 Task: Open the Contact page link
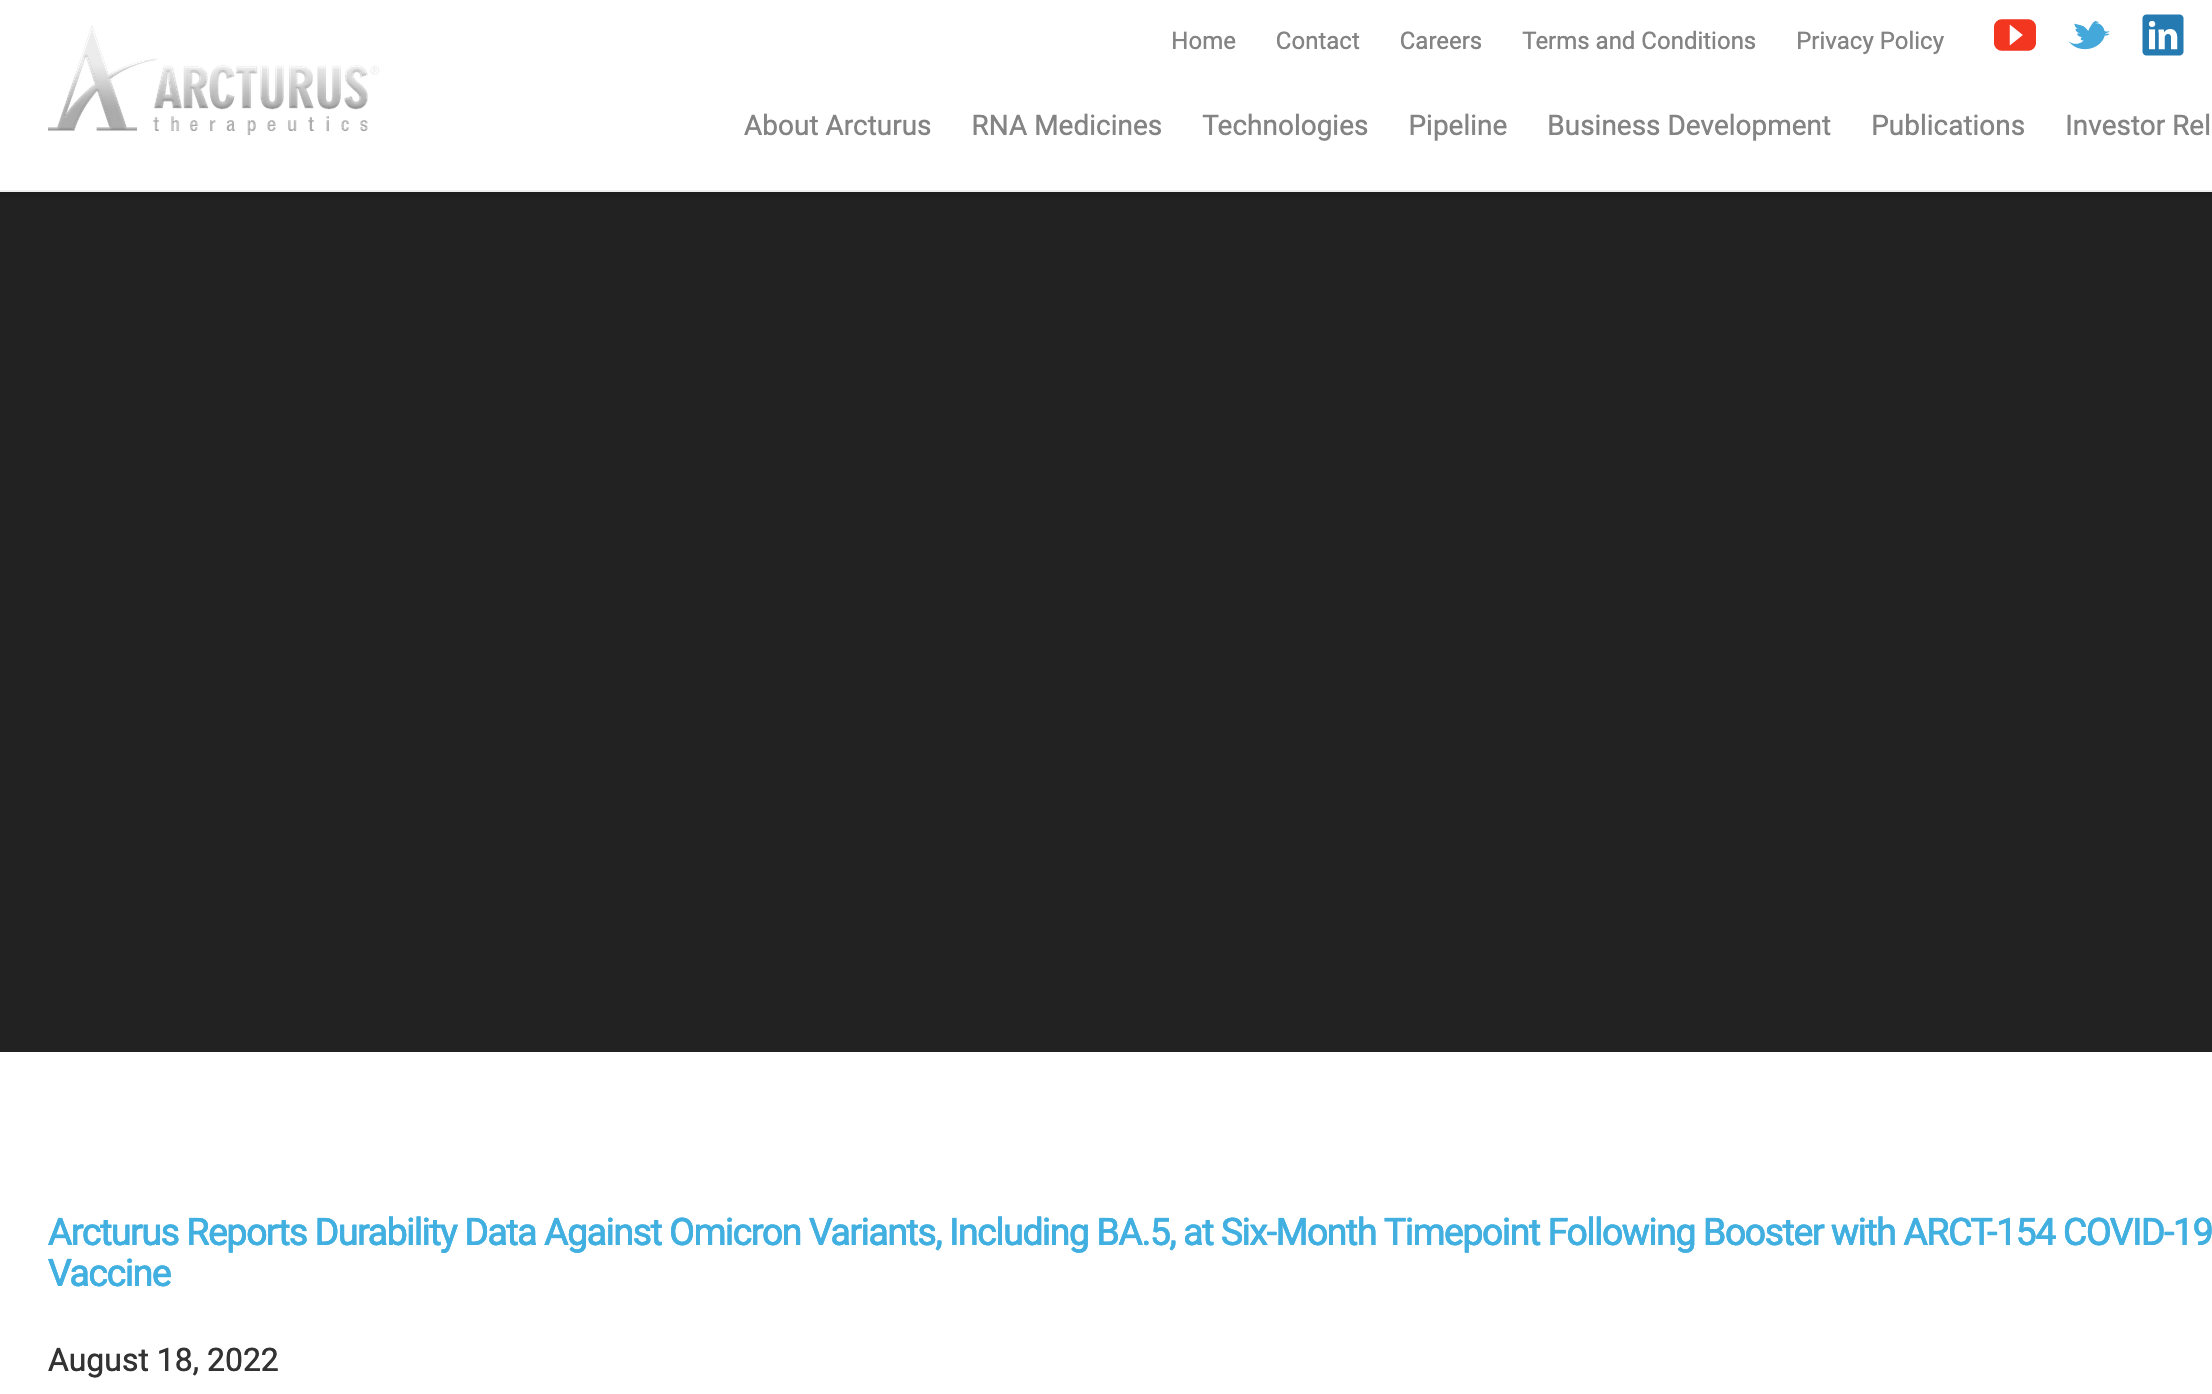point(1317,41)
